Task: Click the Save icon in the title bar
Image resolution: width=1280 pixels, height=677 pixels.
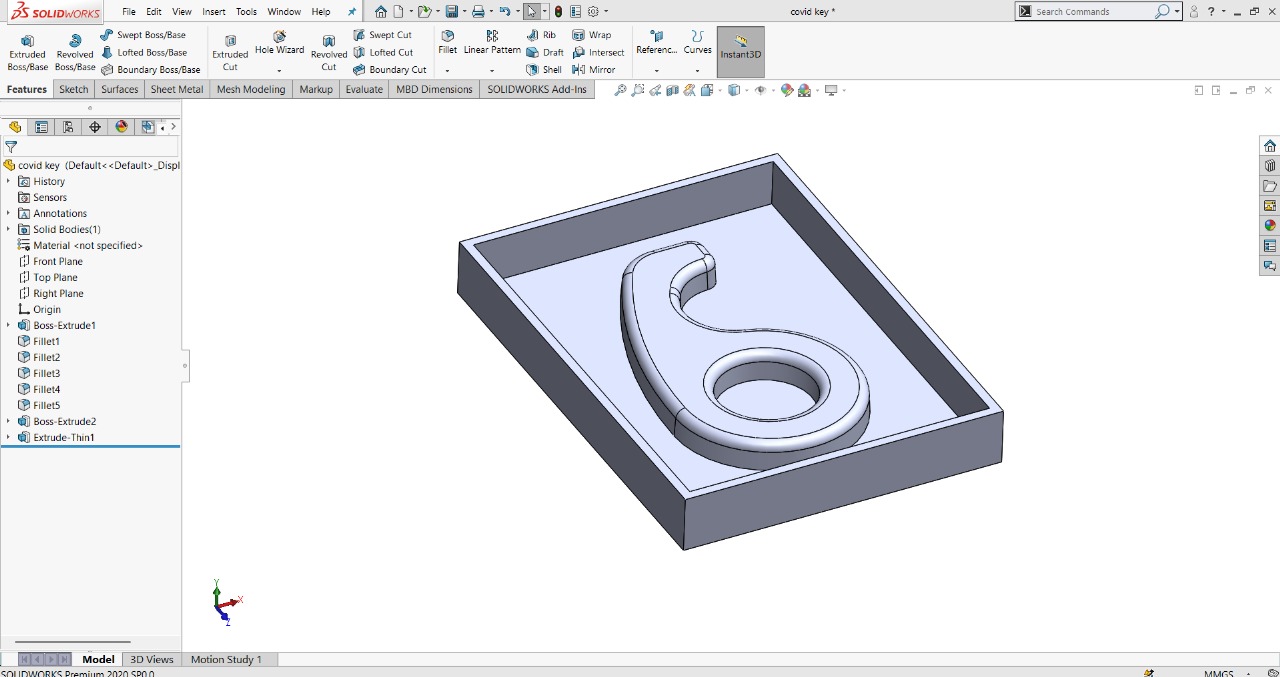Action: [x=452, y=11]
